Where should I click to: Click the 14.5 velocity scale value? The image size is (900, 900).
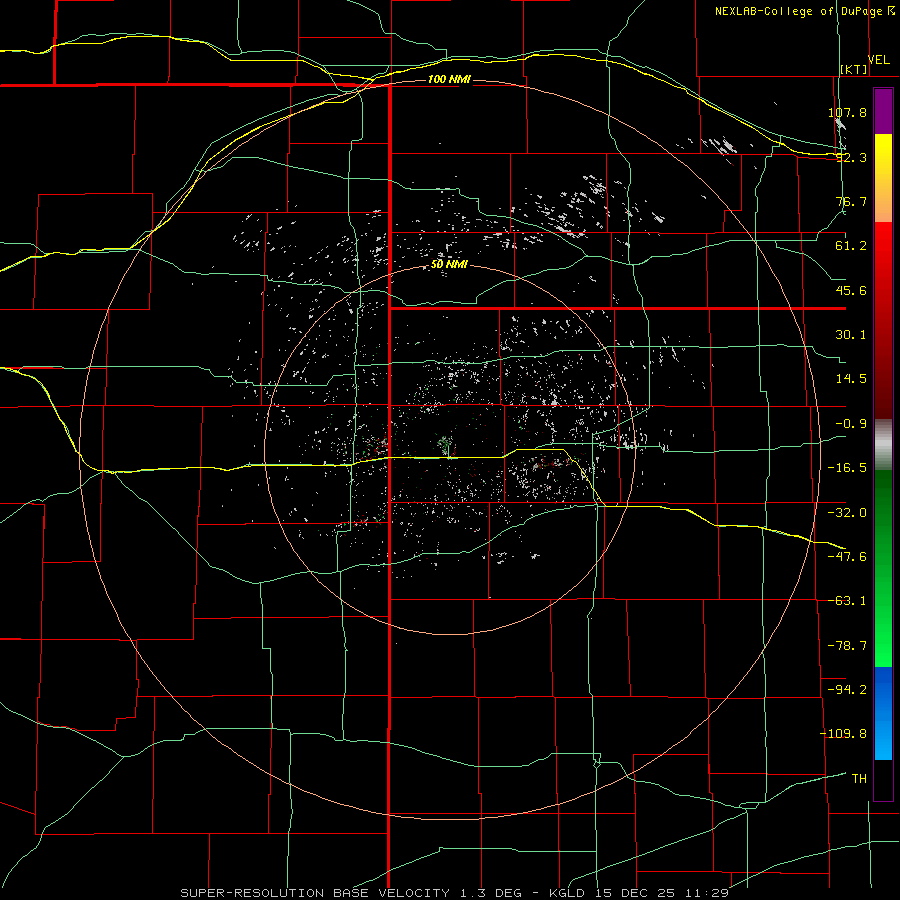tap(851, 379)
